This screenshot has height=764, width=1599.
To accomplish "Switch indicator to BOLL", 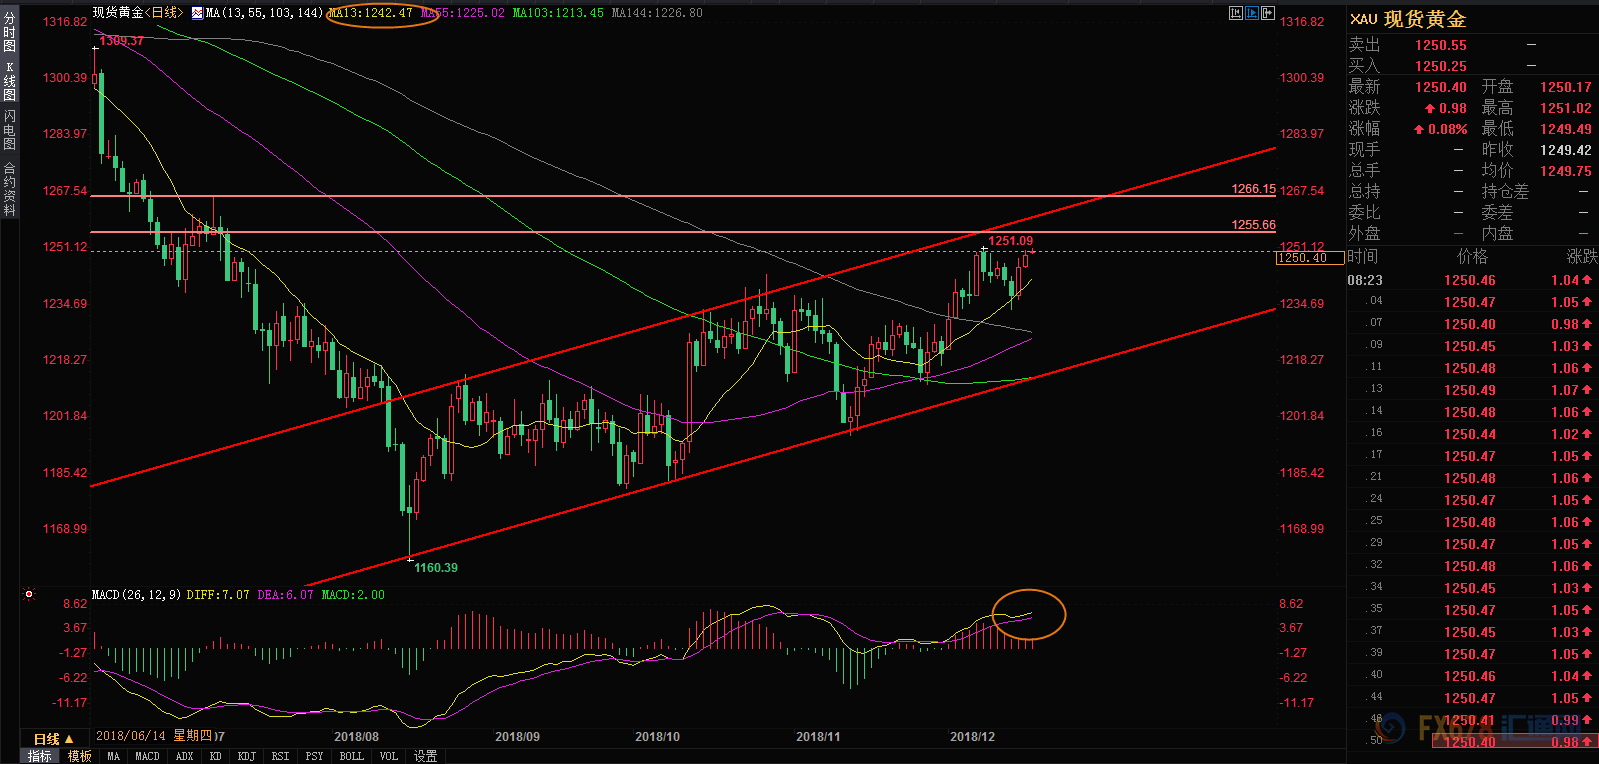I will click(x=351, y=756).
